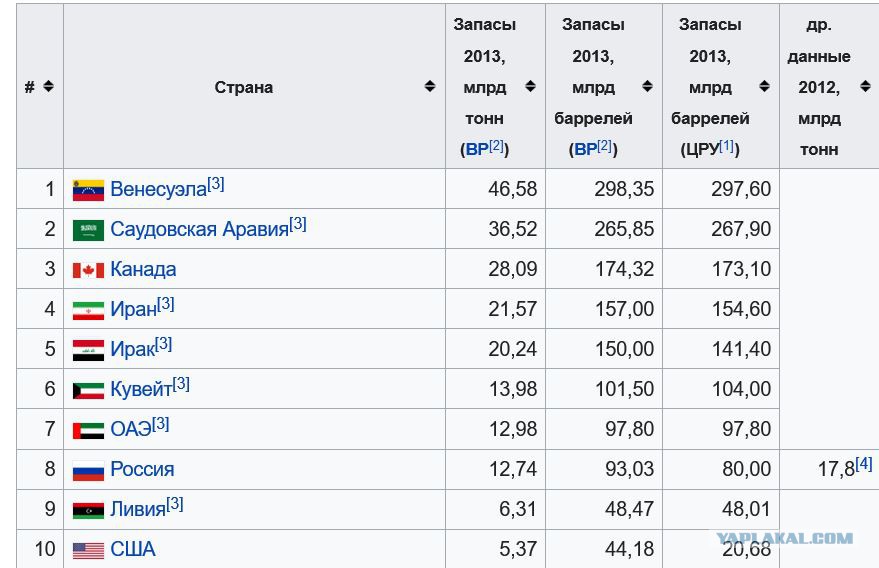This screenshot has height=568, width=879.
Task: Click the Iraq flag icon
Action: [89, 350]
